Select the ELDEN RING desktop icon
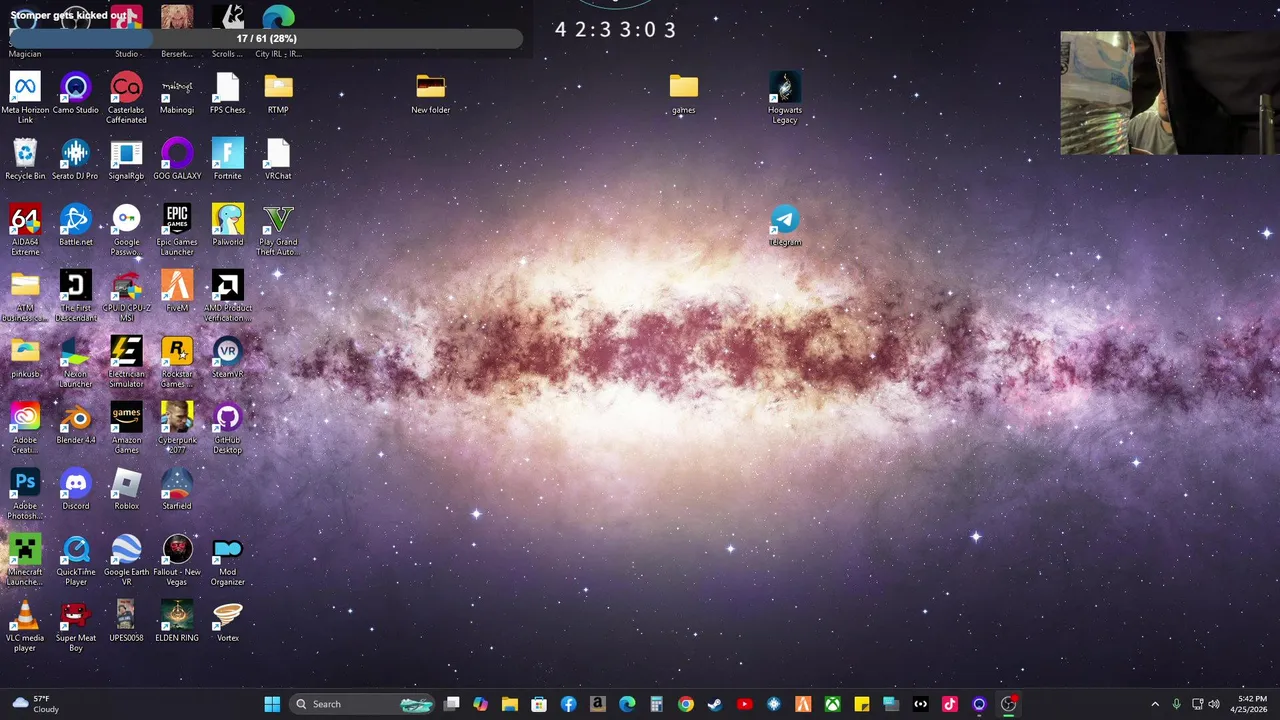Screen dimensions: 1280x720 tap(177, 622)
